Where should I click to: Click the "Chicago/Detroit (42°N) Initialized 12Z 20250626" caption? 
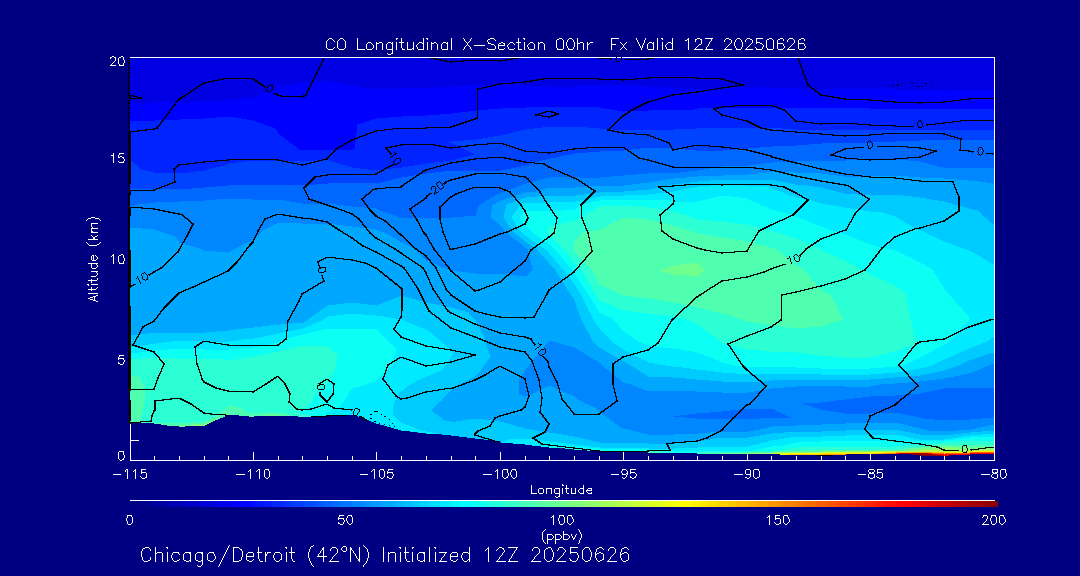[385, 555]
